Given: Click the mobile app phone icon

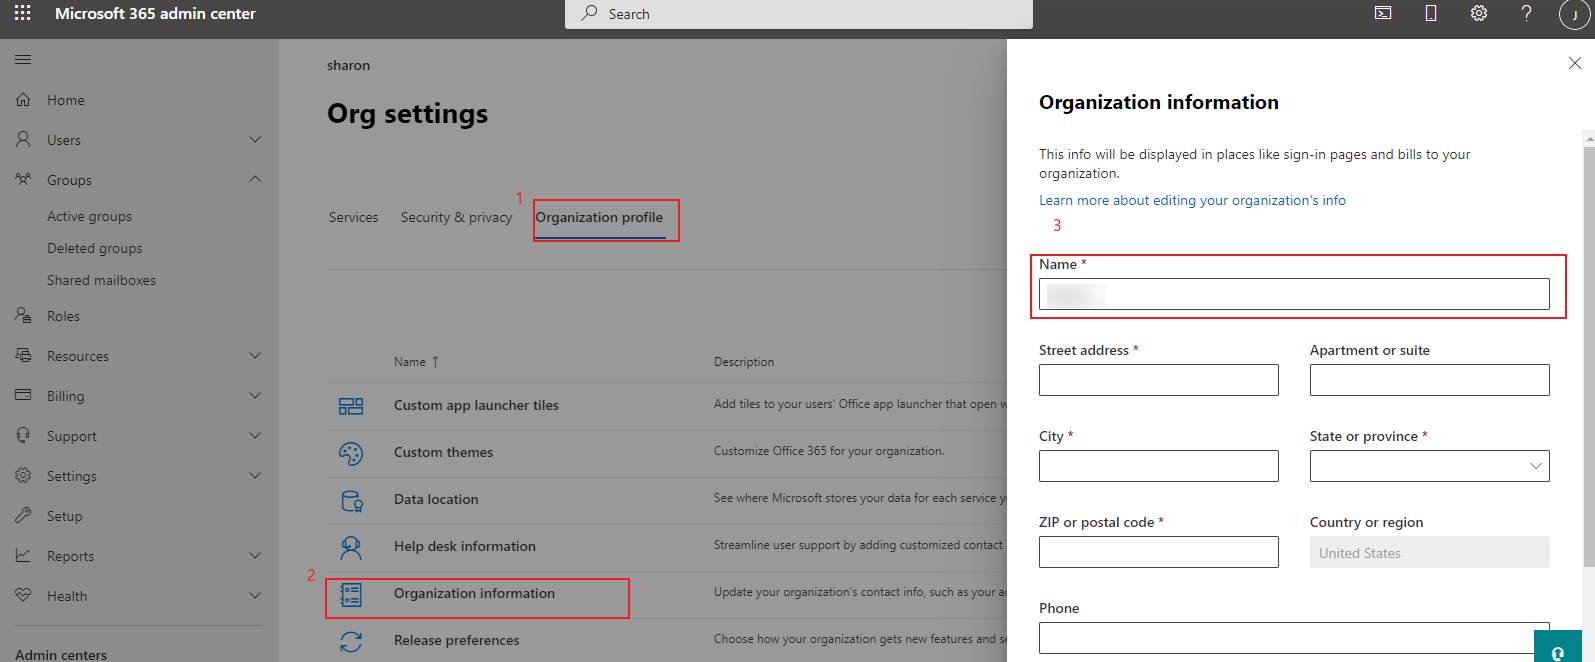Looking at the screenshot, I should click(1431, 13).
